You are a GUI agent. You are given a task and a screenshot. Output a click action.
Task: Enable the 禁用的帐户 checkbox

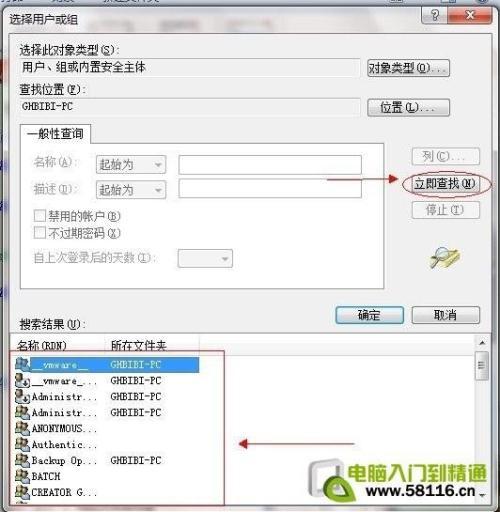40,216
